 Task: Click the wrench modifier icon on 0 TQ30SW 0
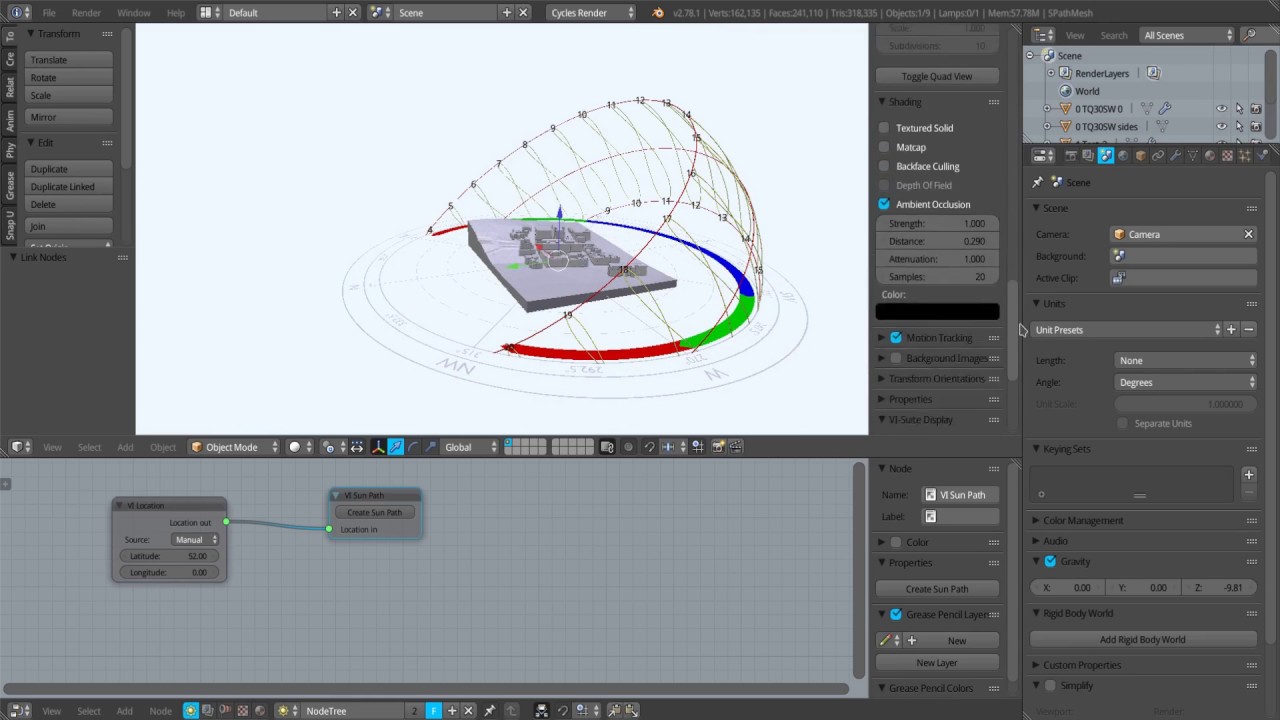tap(1165, 108)
